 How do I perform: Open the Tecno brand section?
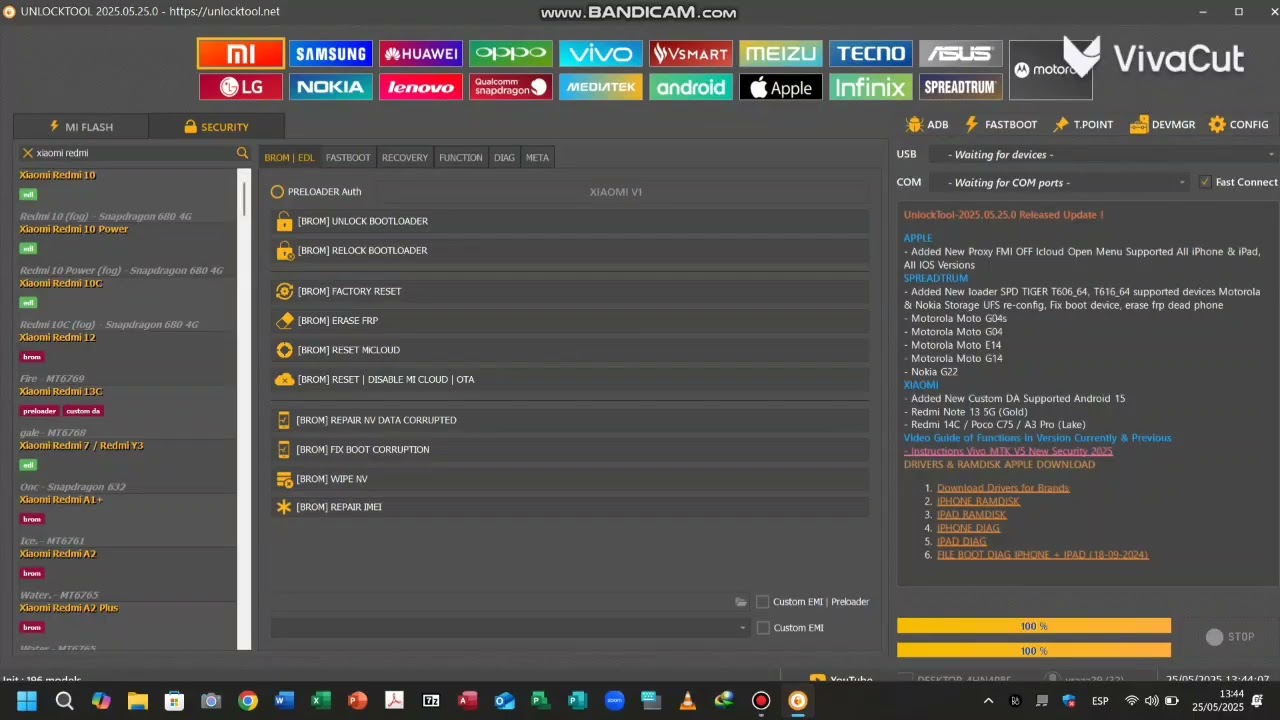[x=871, y=54]
